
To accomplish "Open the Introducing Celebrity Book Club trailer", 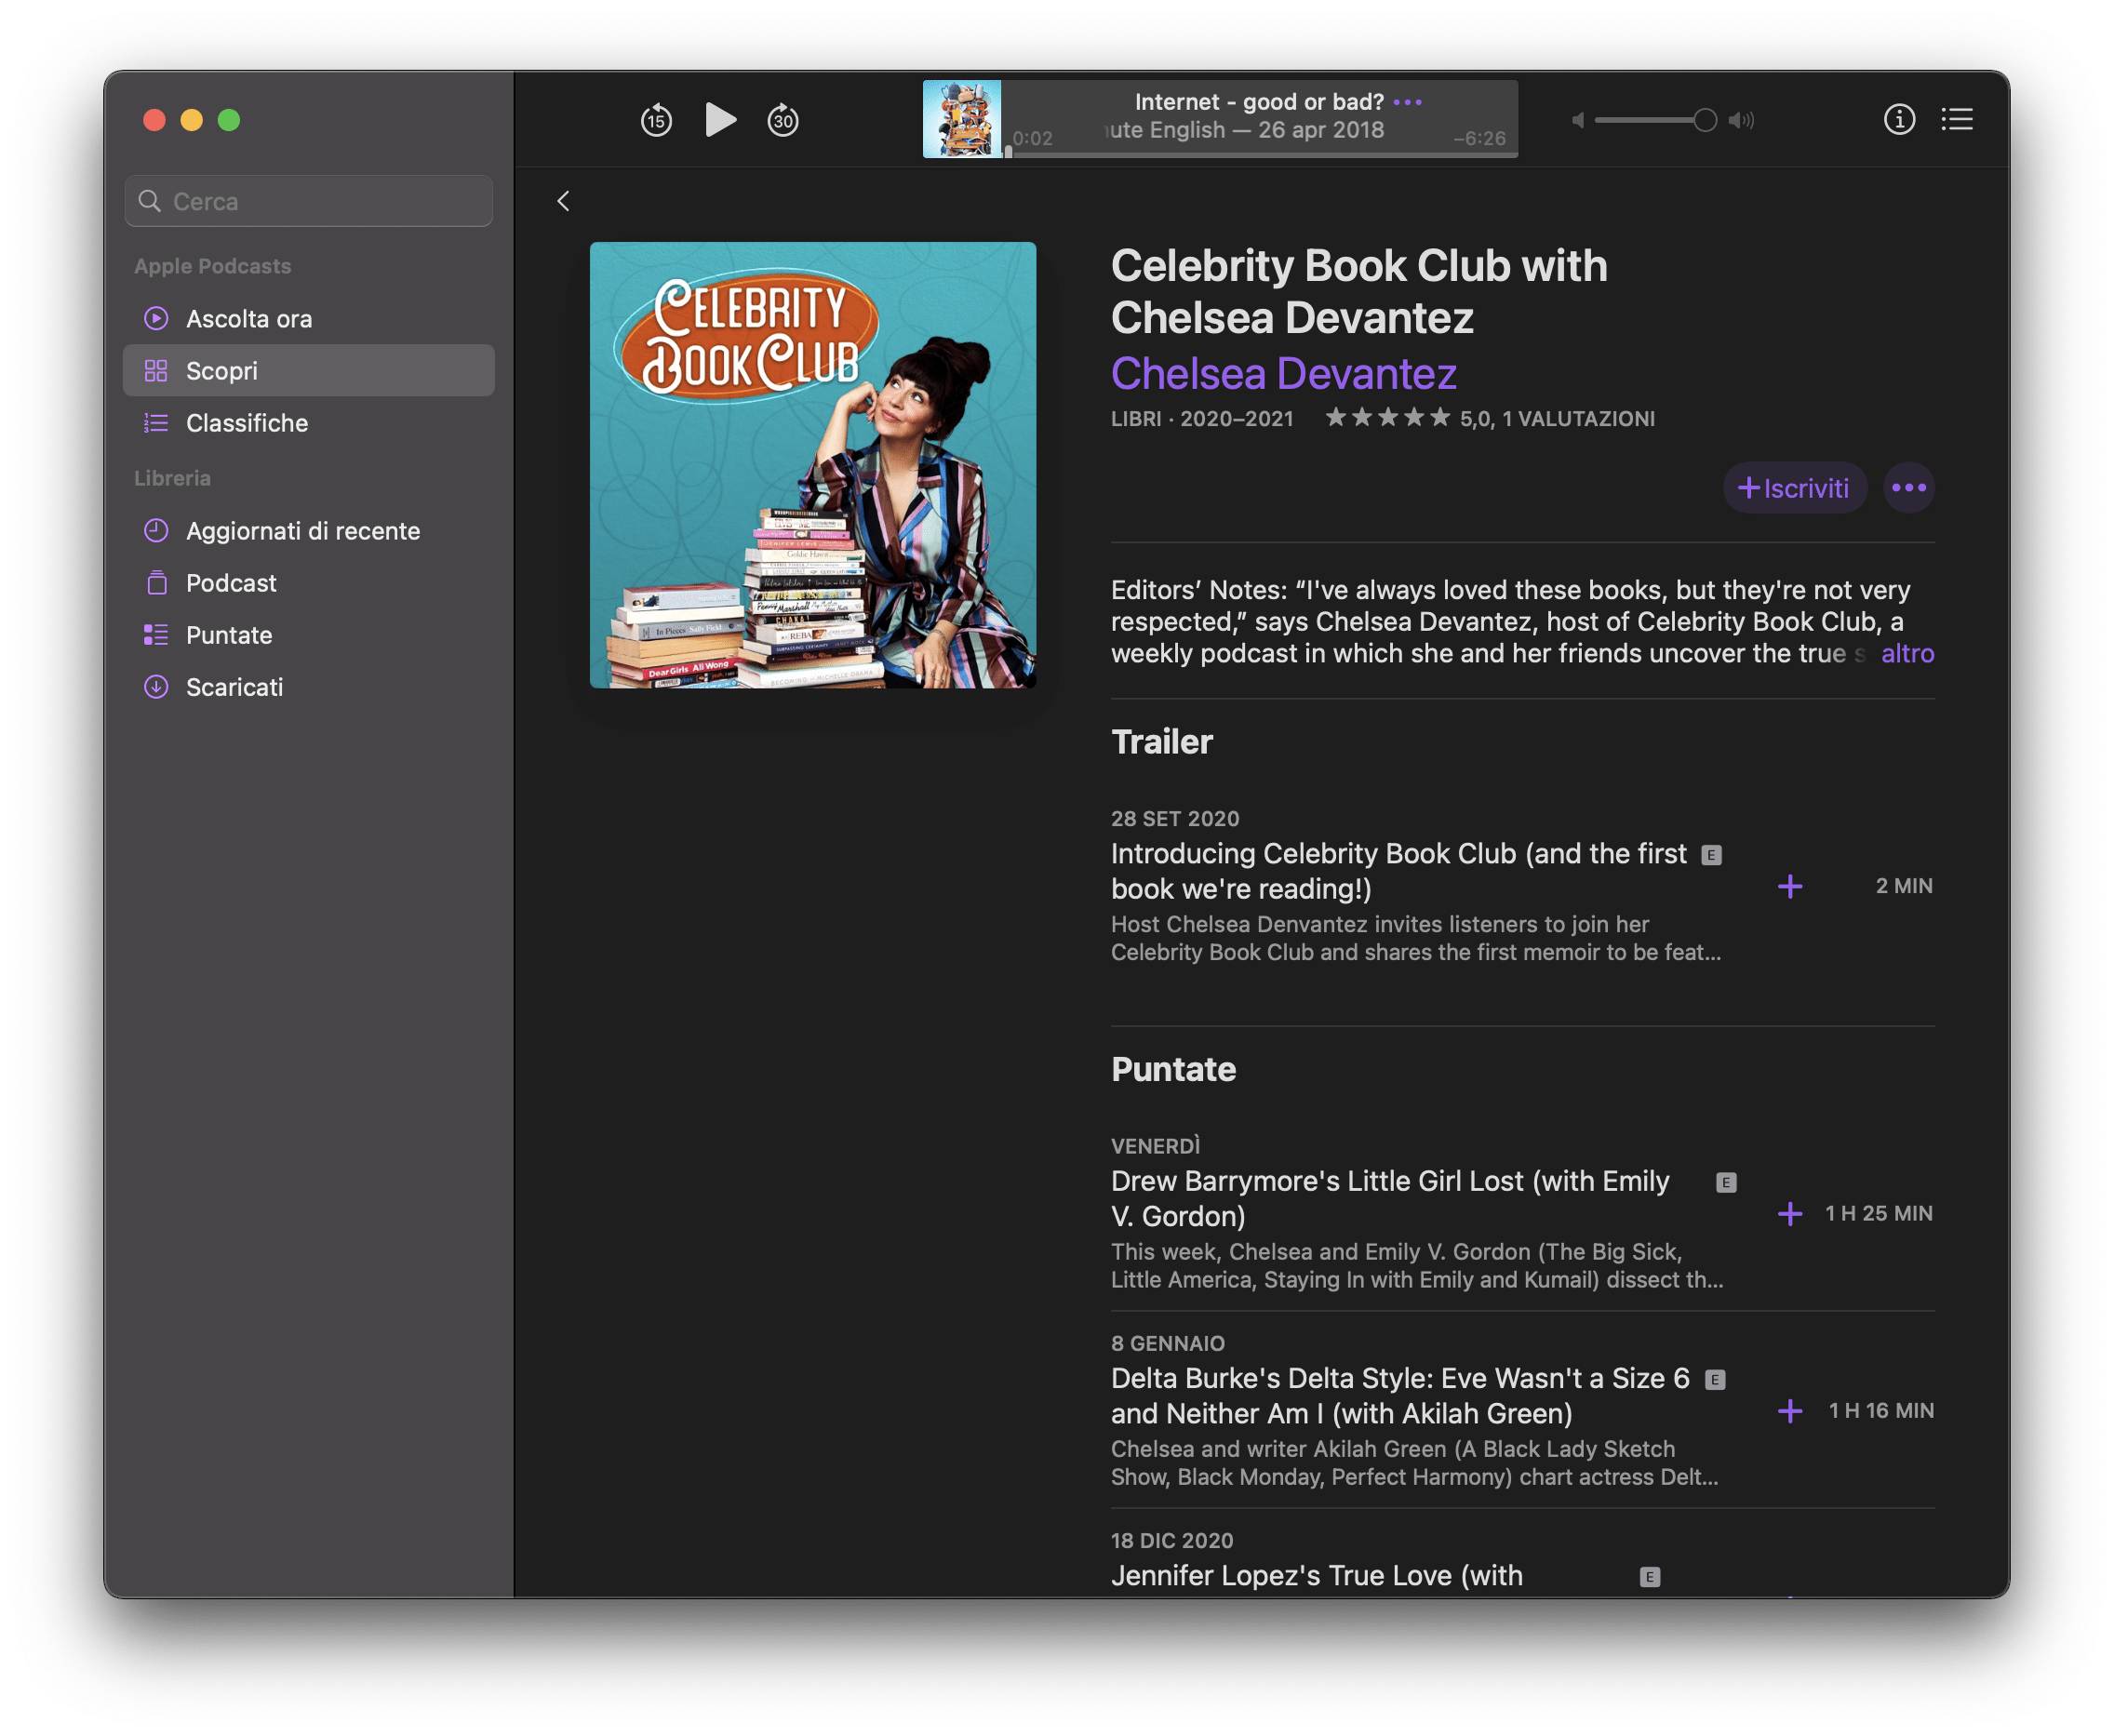I will point(1399,872).
